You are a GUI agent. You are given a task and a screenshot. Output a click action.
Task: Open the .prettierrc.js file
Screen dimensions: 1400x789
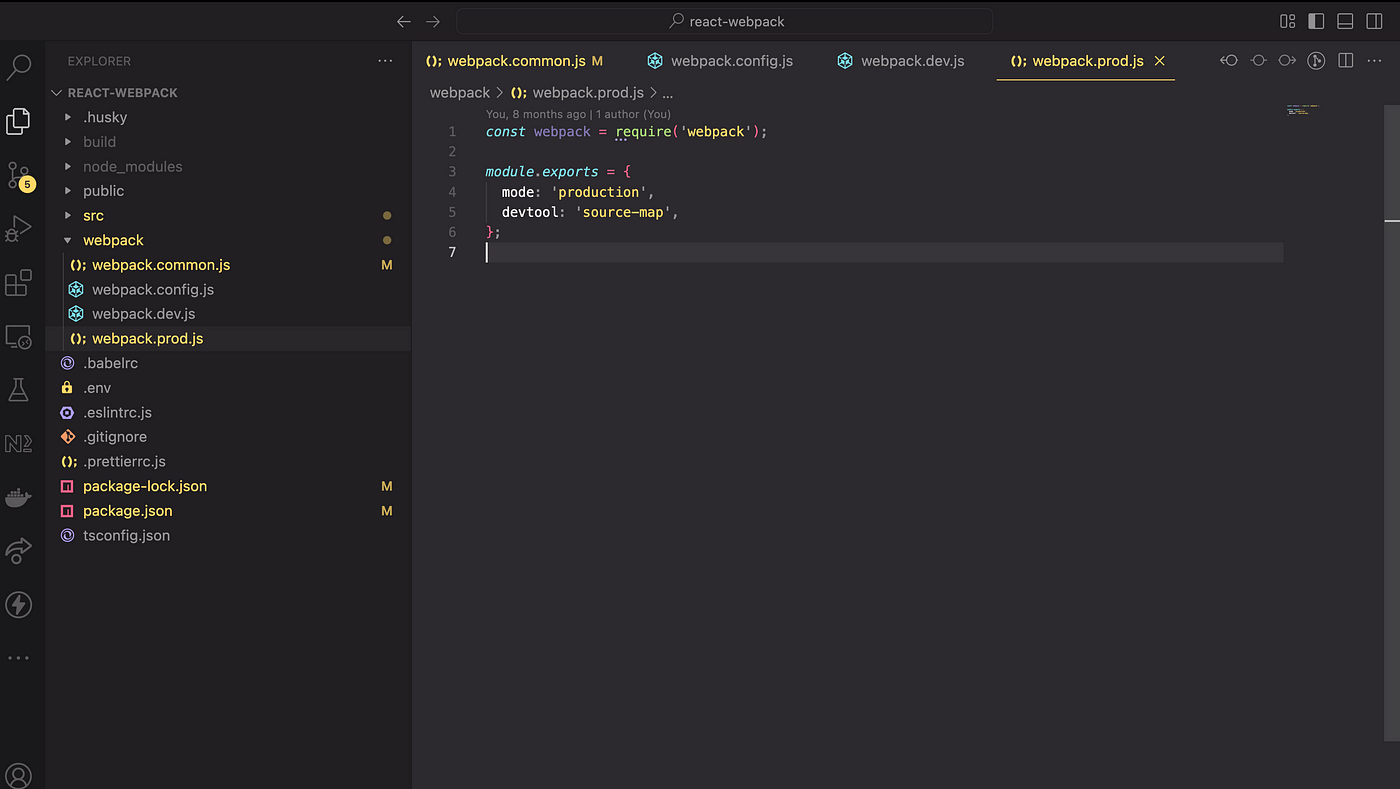[228, 461]
